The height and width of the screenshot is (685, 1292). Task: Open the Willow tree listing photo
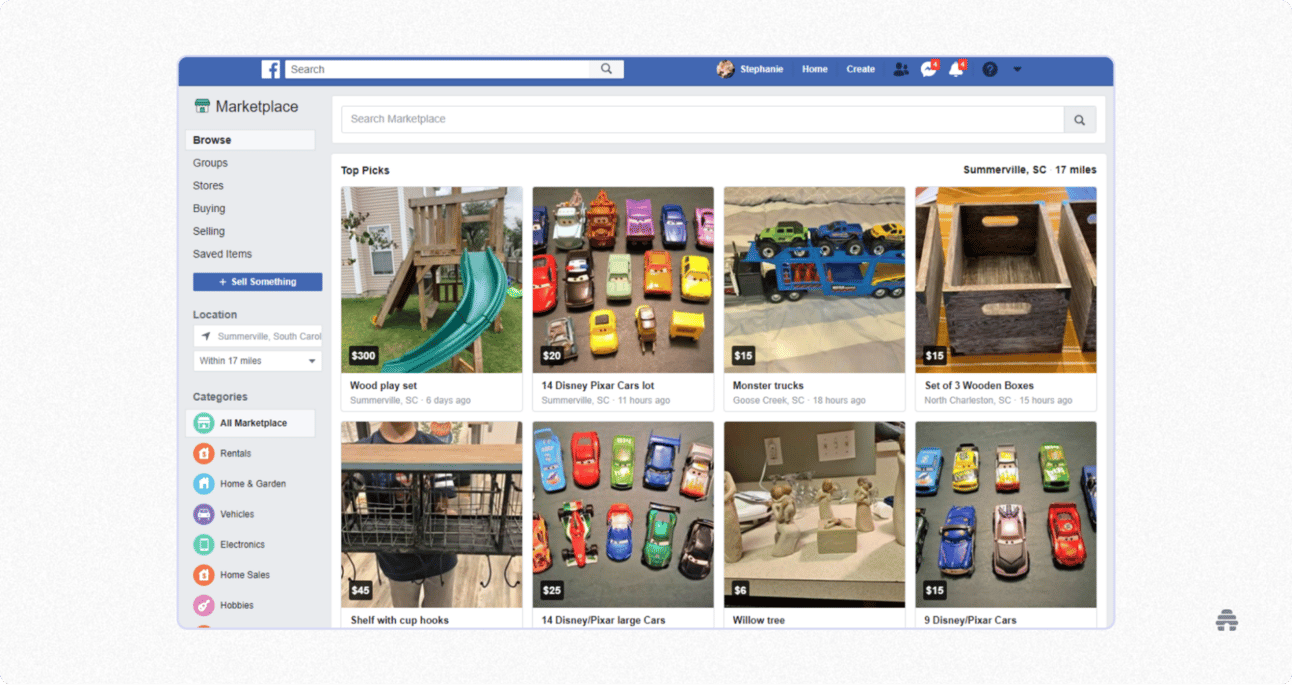pos(815,514)
